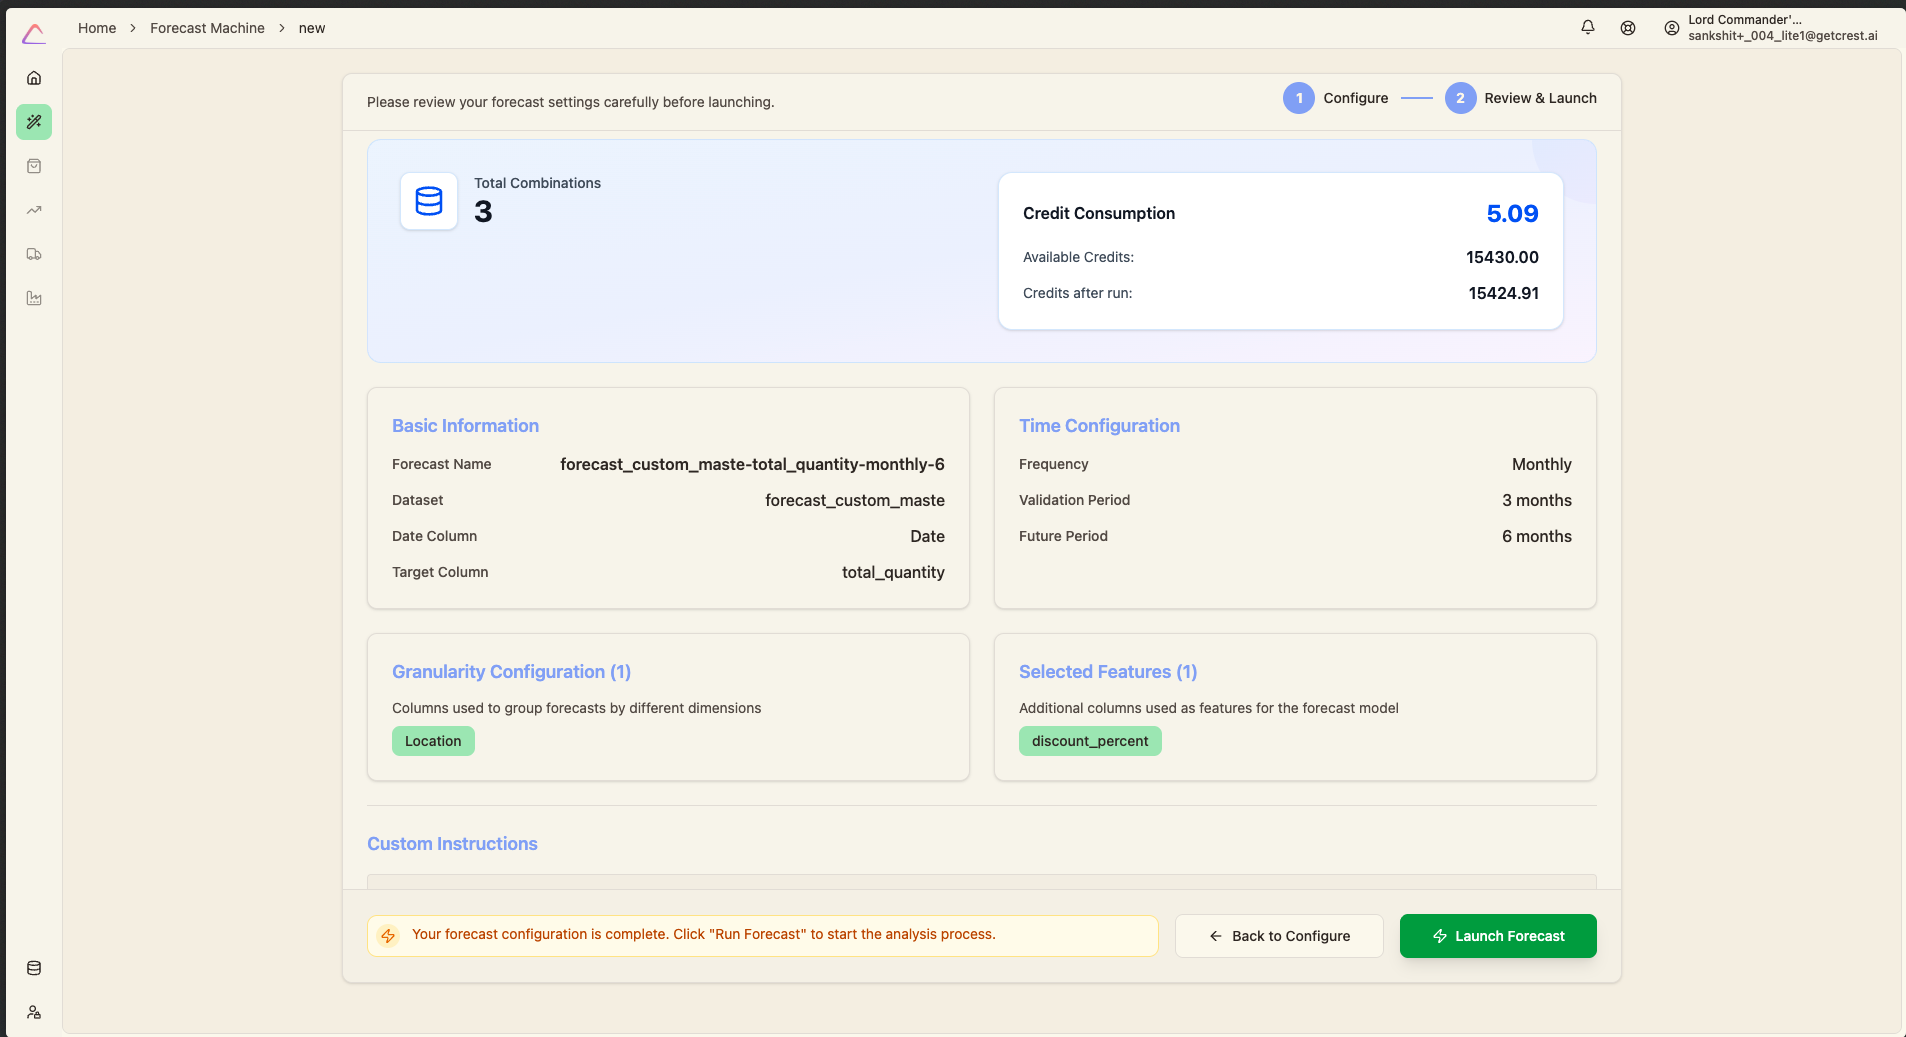Select the Forecast Machine magic wand icon

34,122
